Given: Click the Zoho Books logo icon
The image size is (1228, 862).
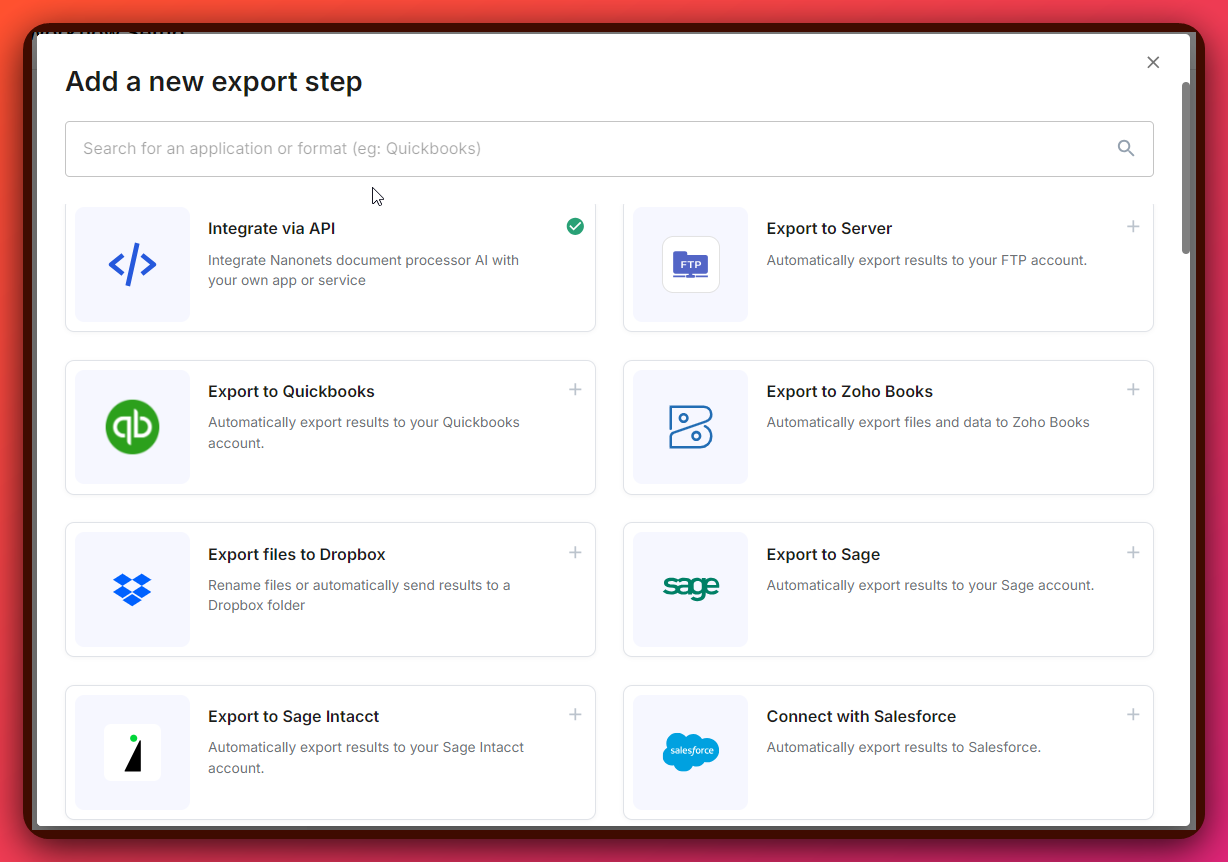Looking at the screenshot, I should coord(690,427).
